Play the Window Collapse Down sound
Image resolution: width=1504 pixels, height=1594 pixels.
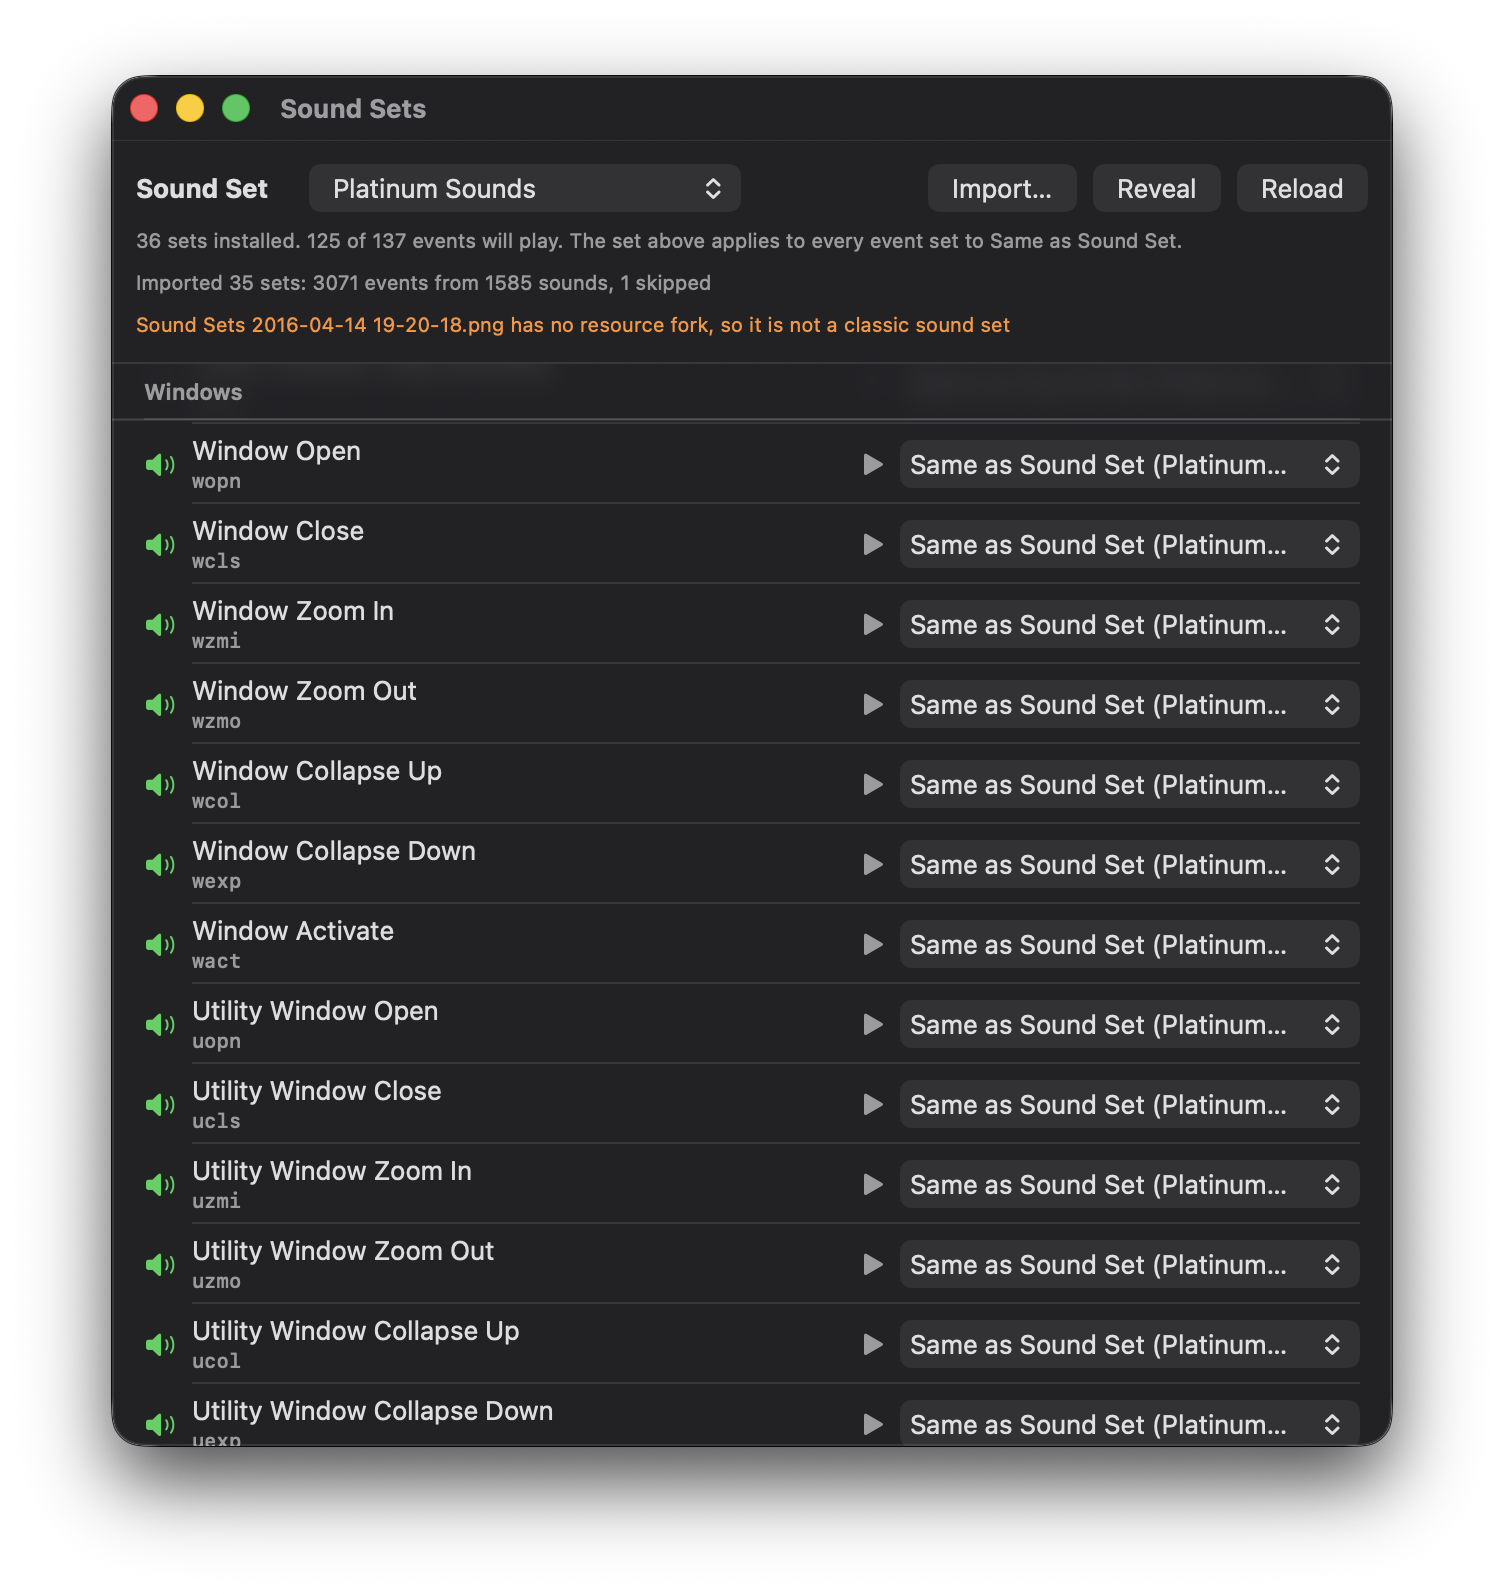point(873,865)
